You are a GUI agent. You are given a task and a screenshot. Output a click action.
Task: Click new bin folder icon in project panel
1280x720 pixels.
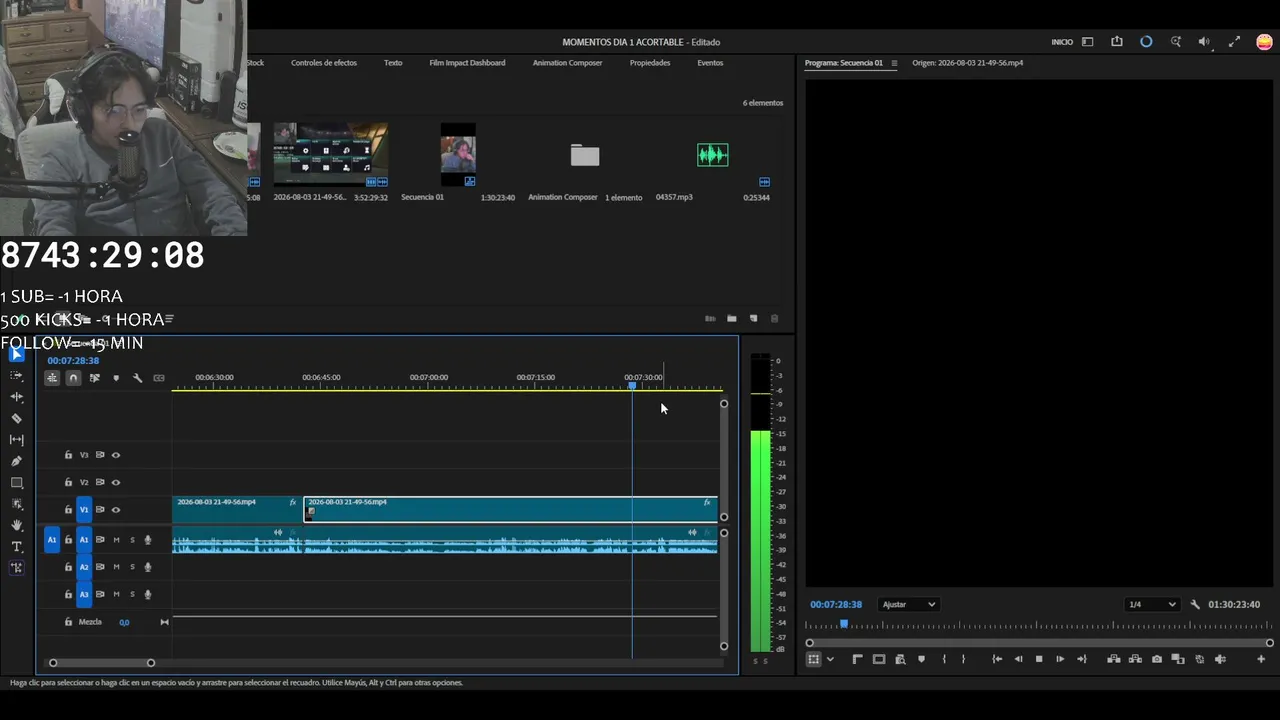[732, 318]
